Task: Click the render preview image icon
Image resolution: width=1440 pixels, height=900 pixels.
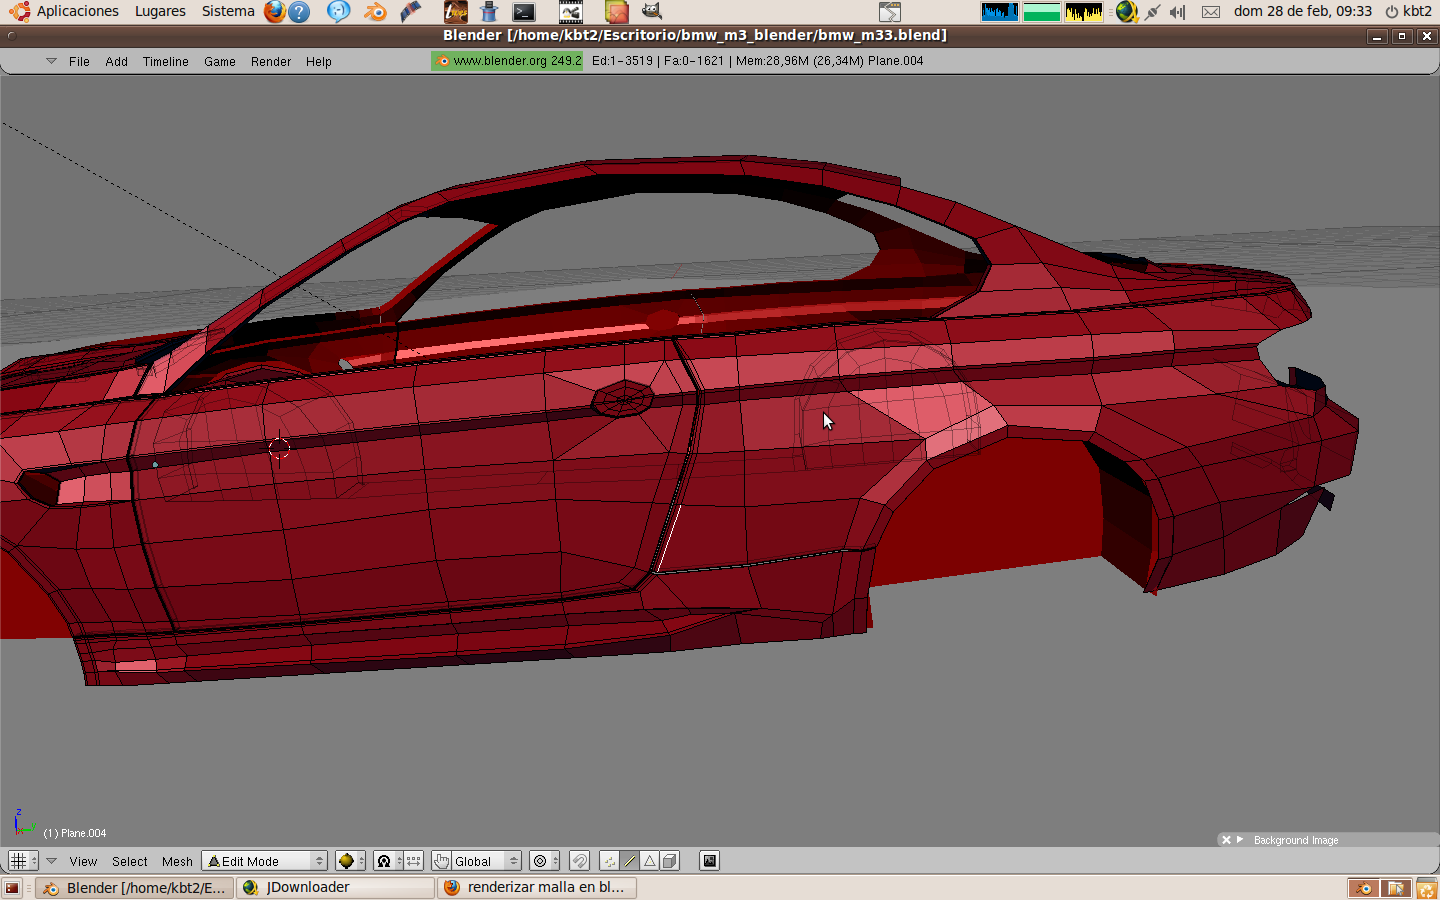Action: 709,861
